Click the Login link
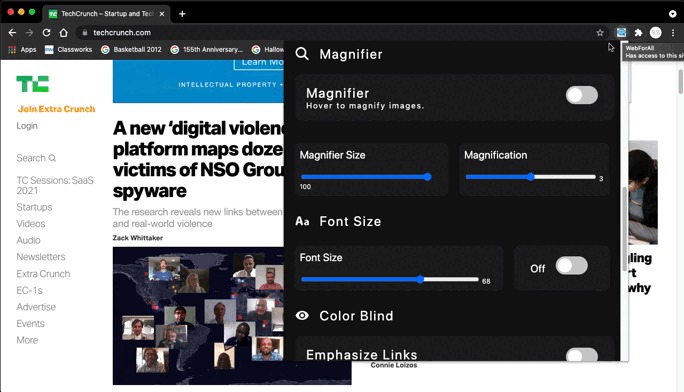 27,126
